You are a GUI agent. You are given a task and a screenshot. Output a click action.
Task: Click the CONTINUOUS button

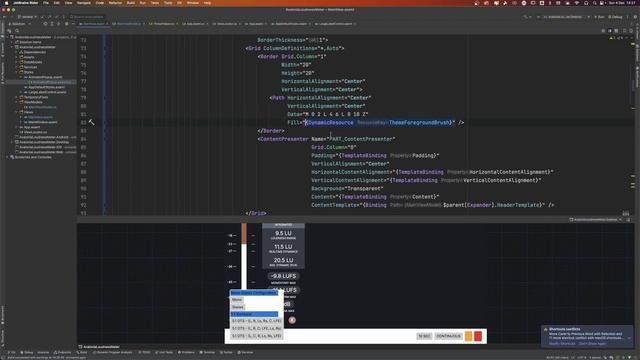(448, 336)
